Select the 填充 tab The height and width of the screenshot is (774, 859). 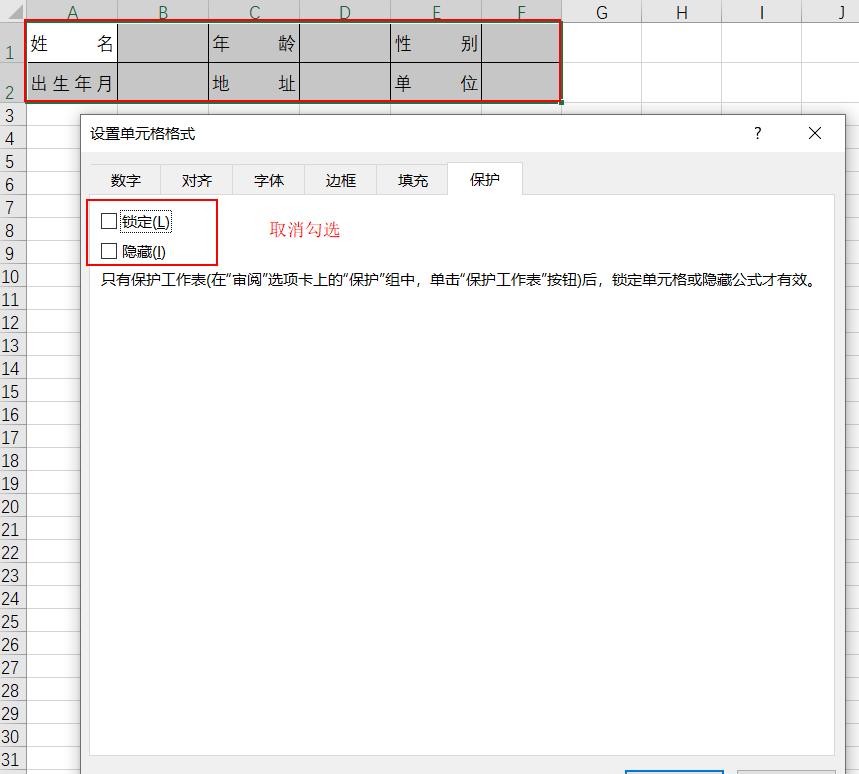(413, 180)
